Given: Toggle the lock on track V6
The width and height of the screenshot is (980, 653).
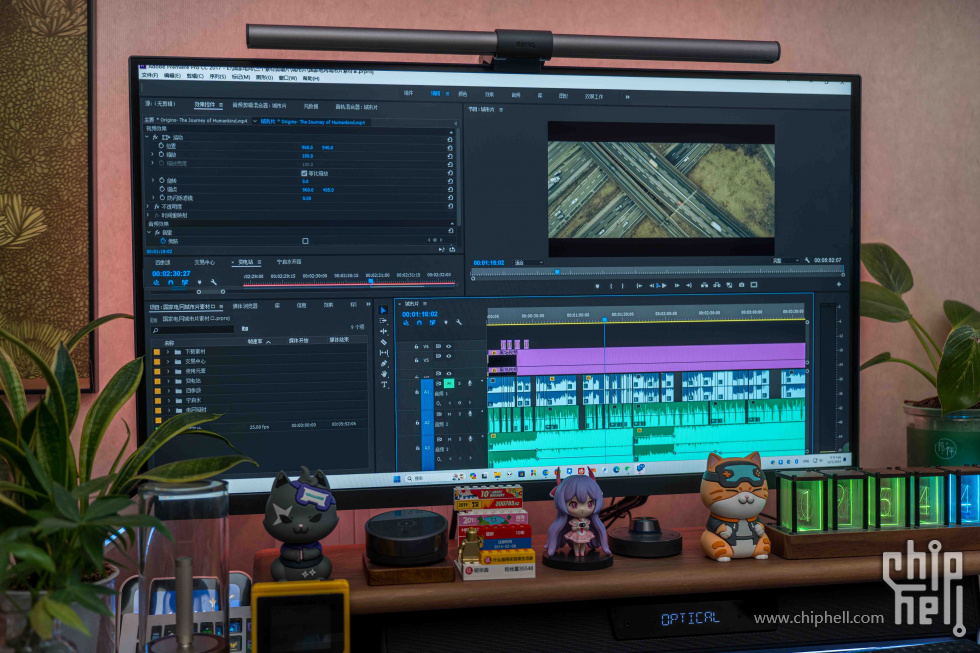Looking at the screenshot, I should pyautogui.click(x=416, y=347).
